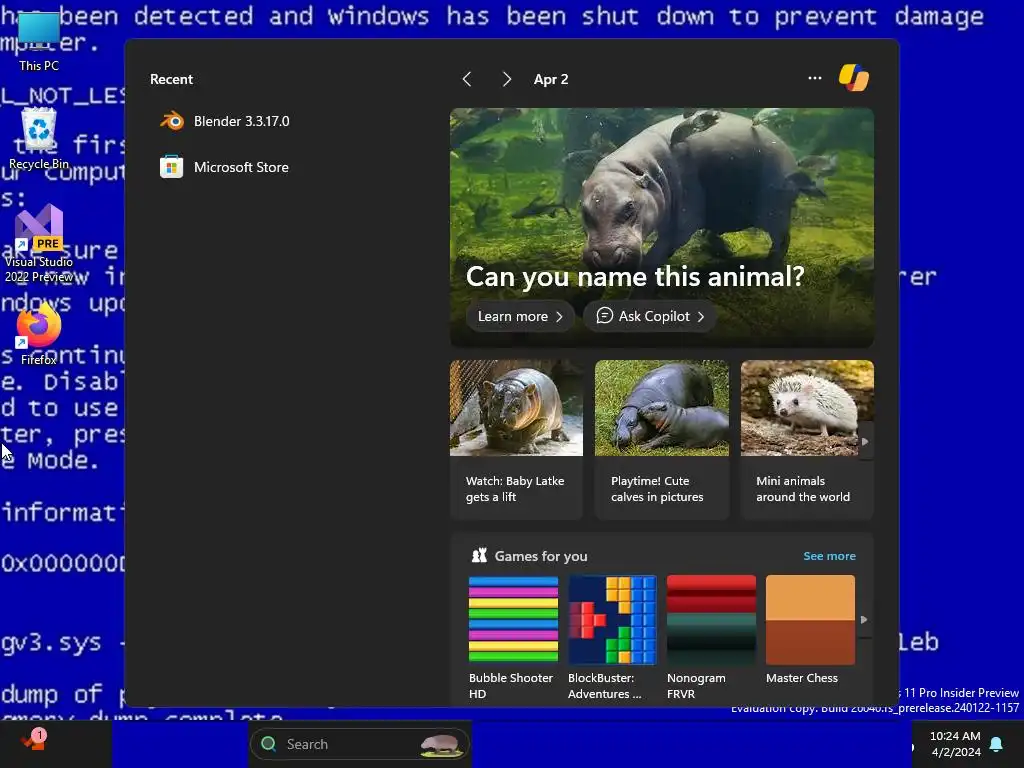Open BlockBuster: Adventures game
The image size is (1024, 768).
click(x=612, y=638)
